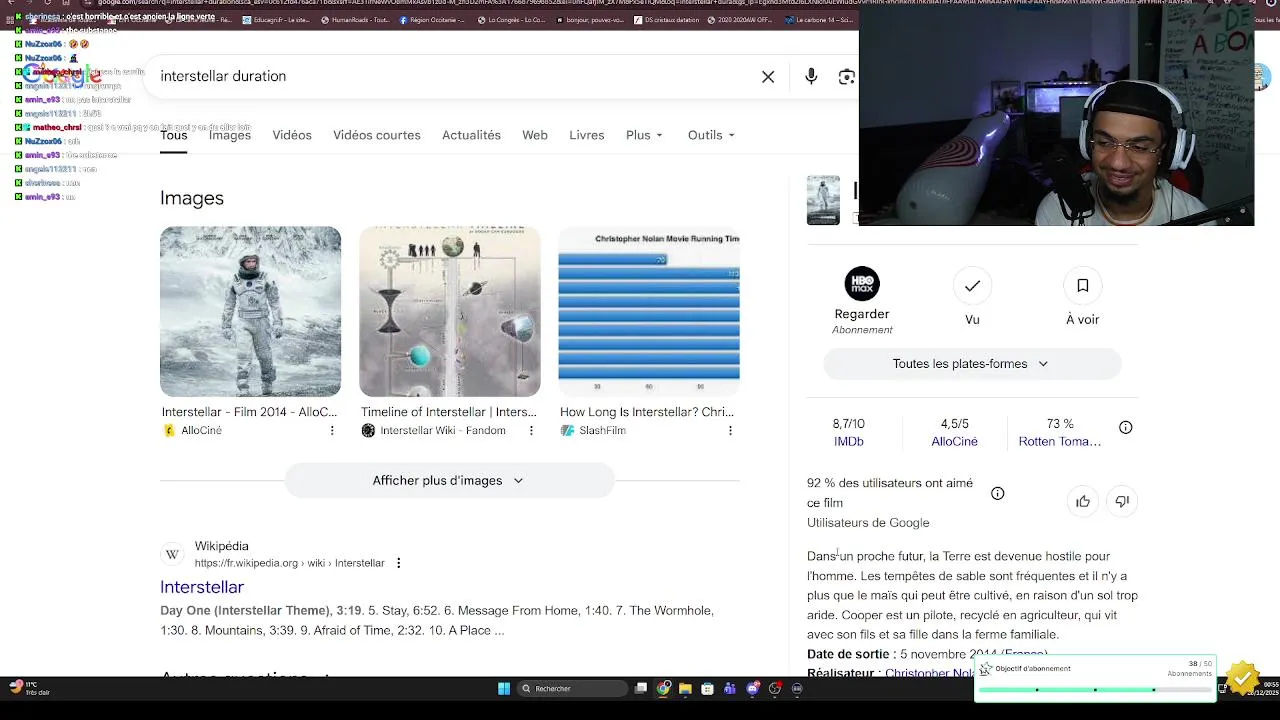The width and height of the screenshot is (1280, 720).
Task: Click the SlashFilm source icon
Action: (567, 430)
